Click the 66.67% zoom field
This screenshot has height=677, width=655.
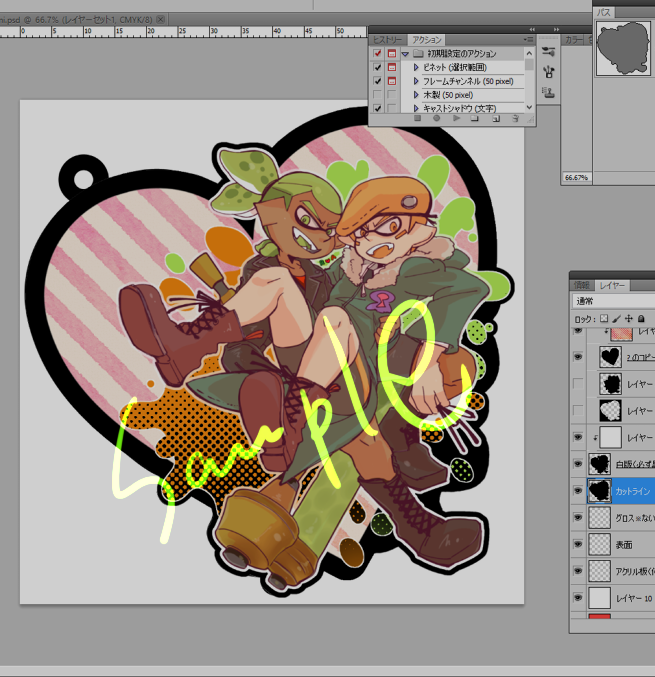pyautogui.click(x=576, y=177)
